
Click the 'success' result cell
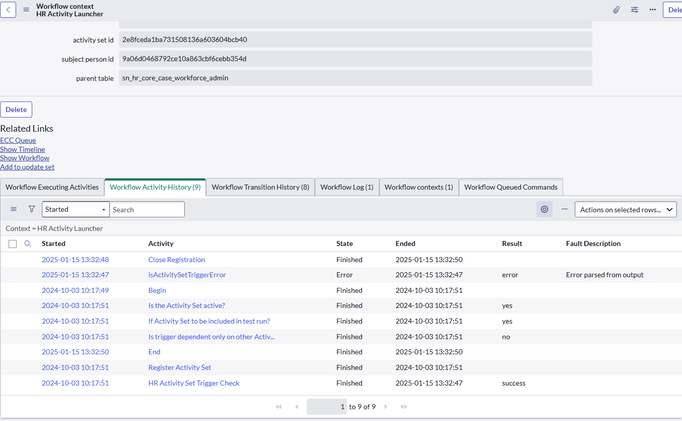[x=514, y=383]
